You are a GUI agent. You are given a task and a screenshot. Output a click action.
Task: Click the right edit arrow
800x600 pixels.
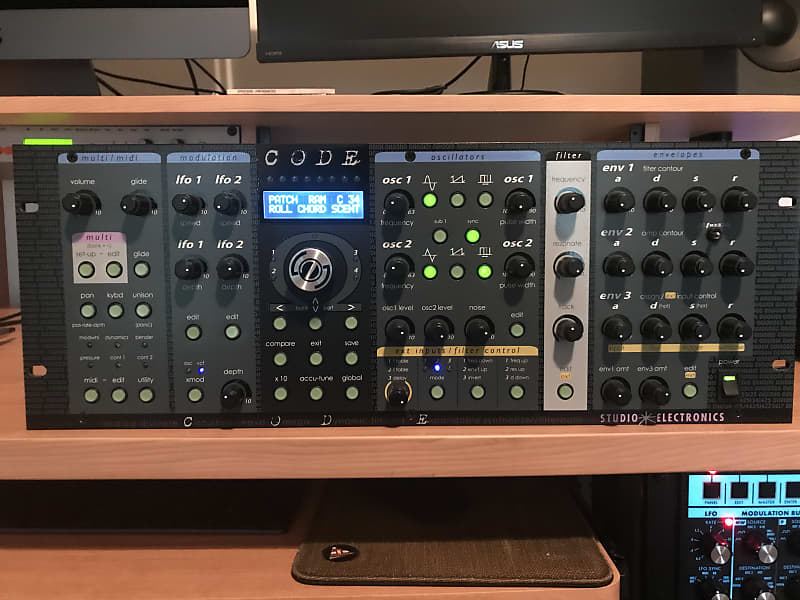351,307
